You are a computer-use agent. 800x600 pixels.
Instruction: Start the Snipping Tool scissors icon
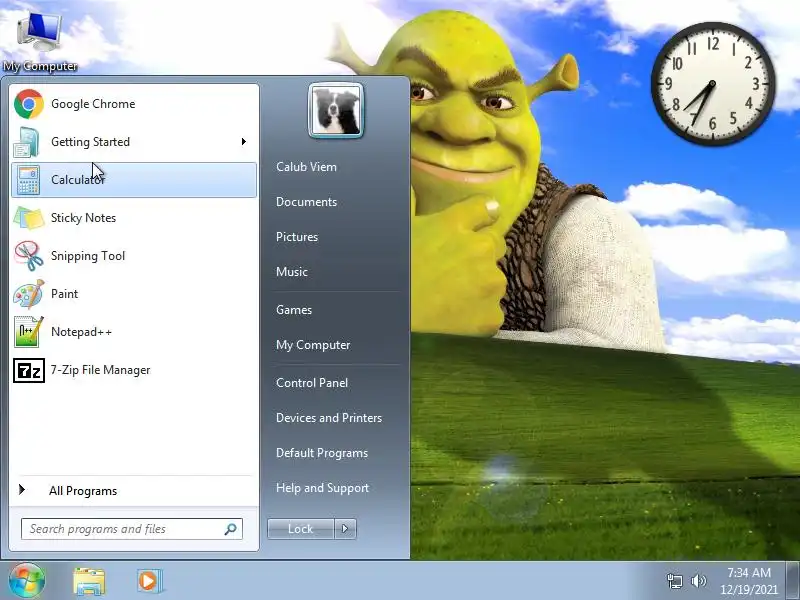(29, 256)
